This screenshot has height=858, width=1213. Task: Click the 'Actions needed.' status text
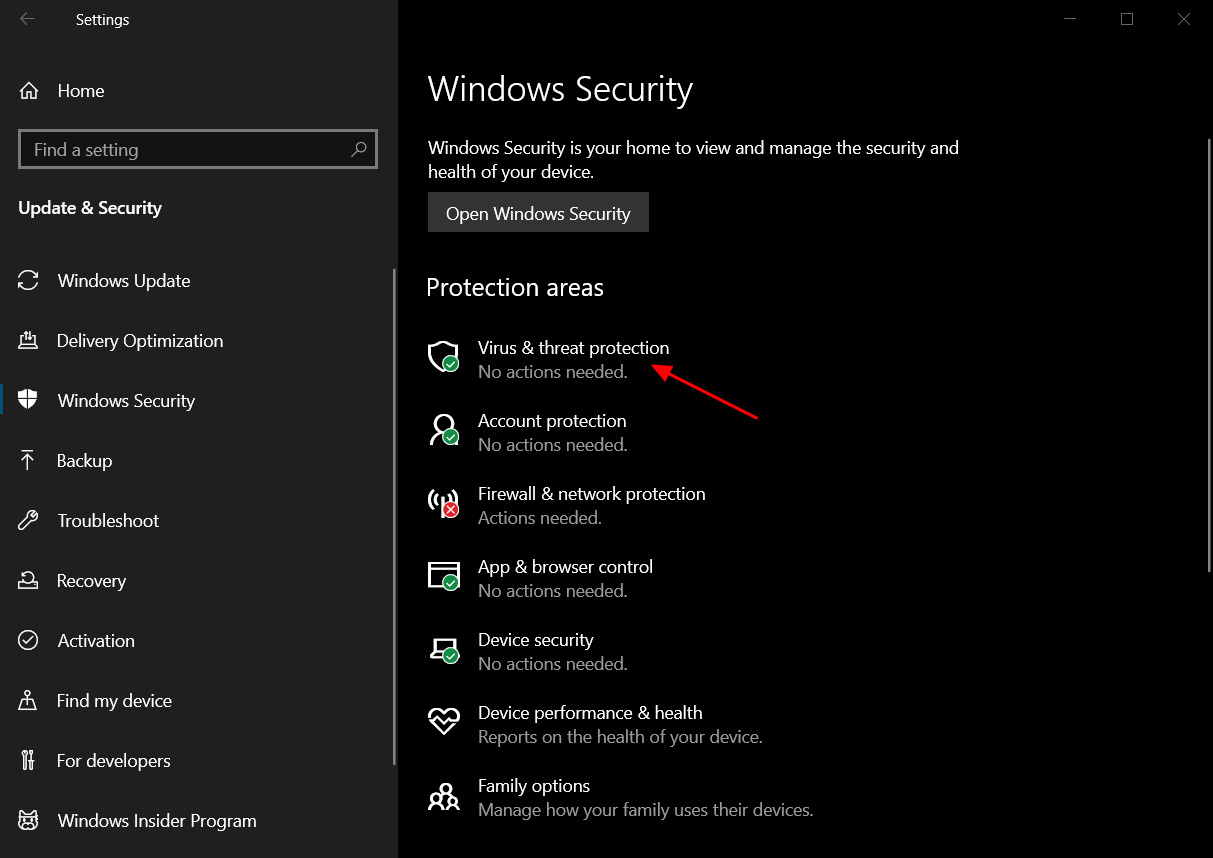pos(540,518)
